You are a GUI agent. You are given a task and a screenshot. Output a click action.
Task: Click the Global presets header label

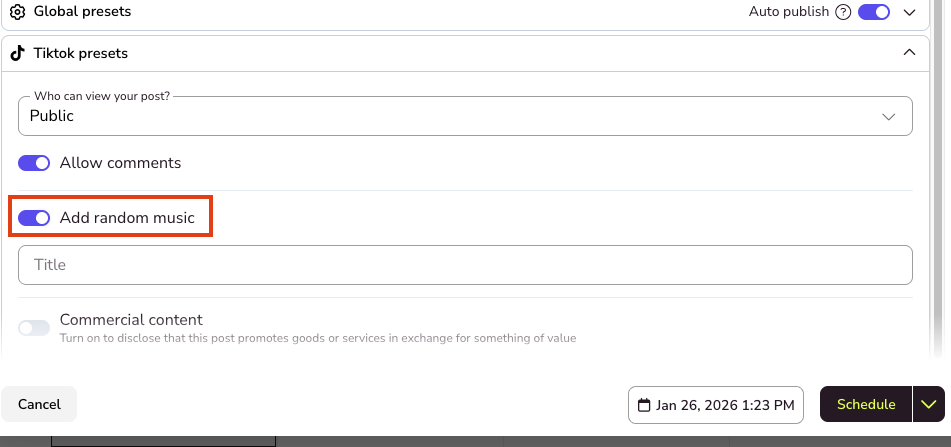coord(82,12)
